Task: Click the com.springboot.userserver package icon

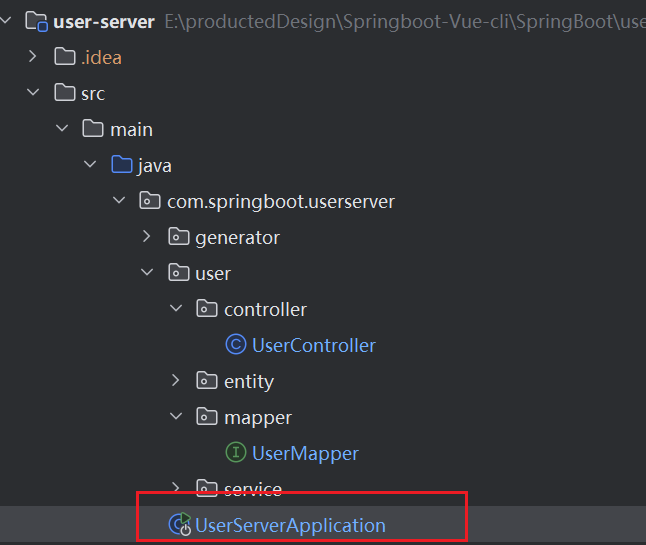Action: pos(150,201)
